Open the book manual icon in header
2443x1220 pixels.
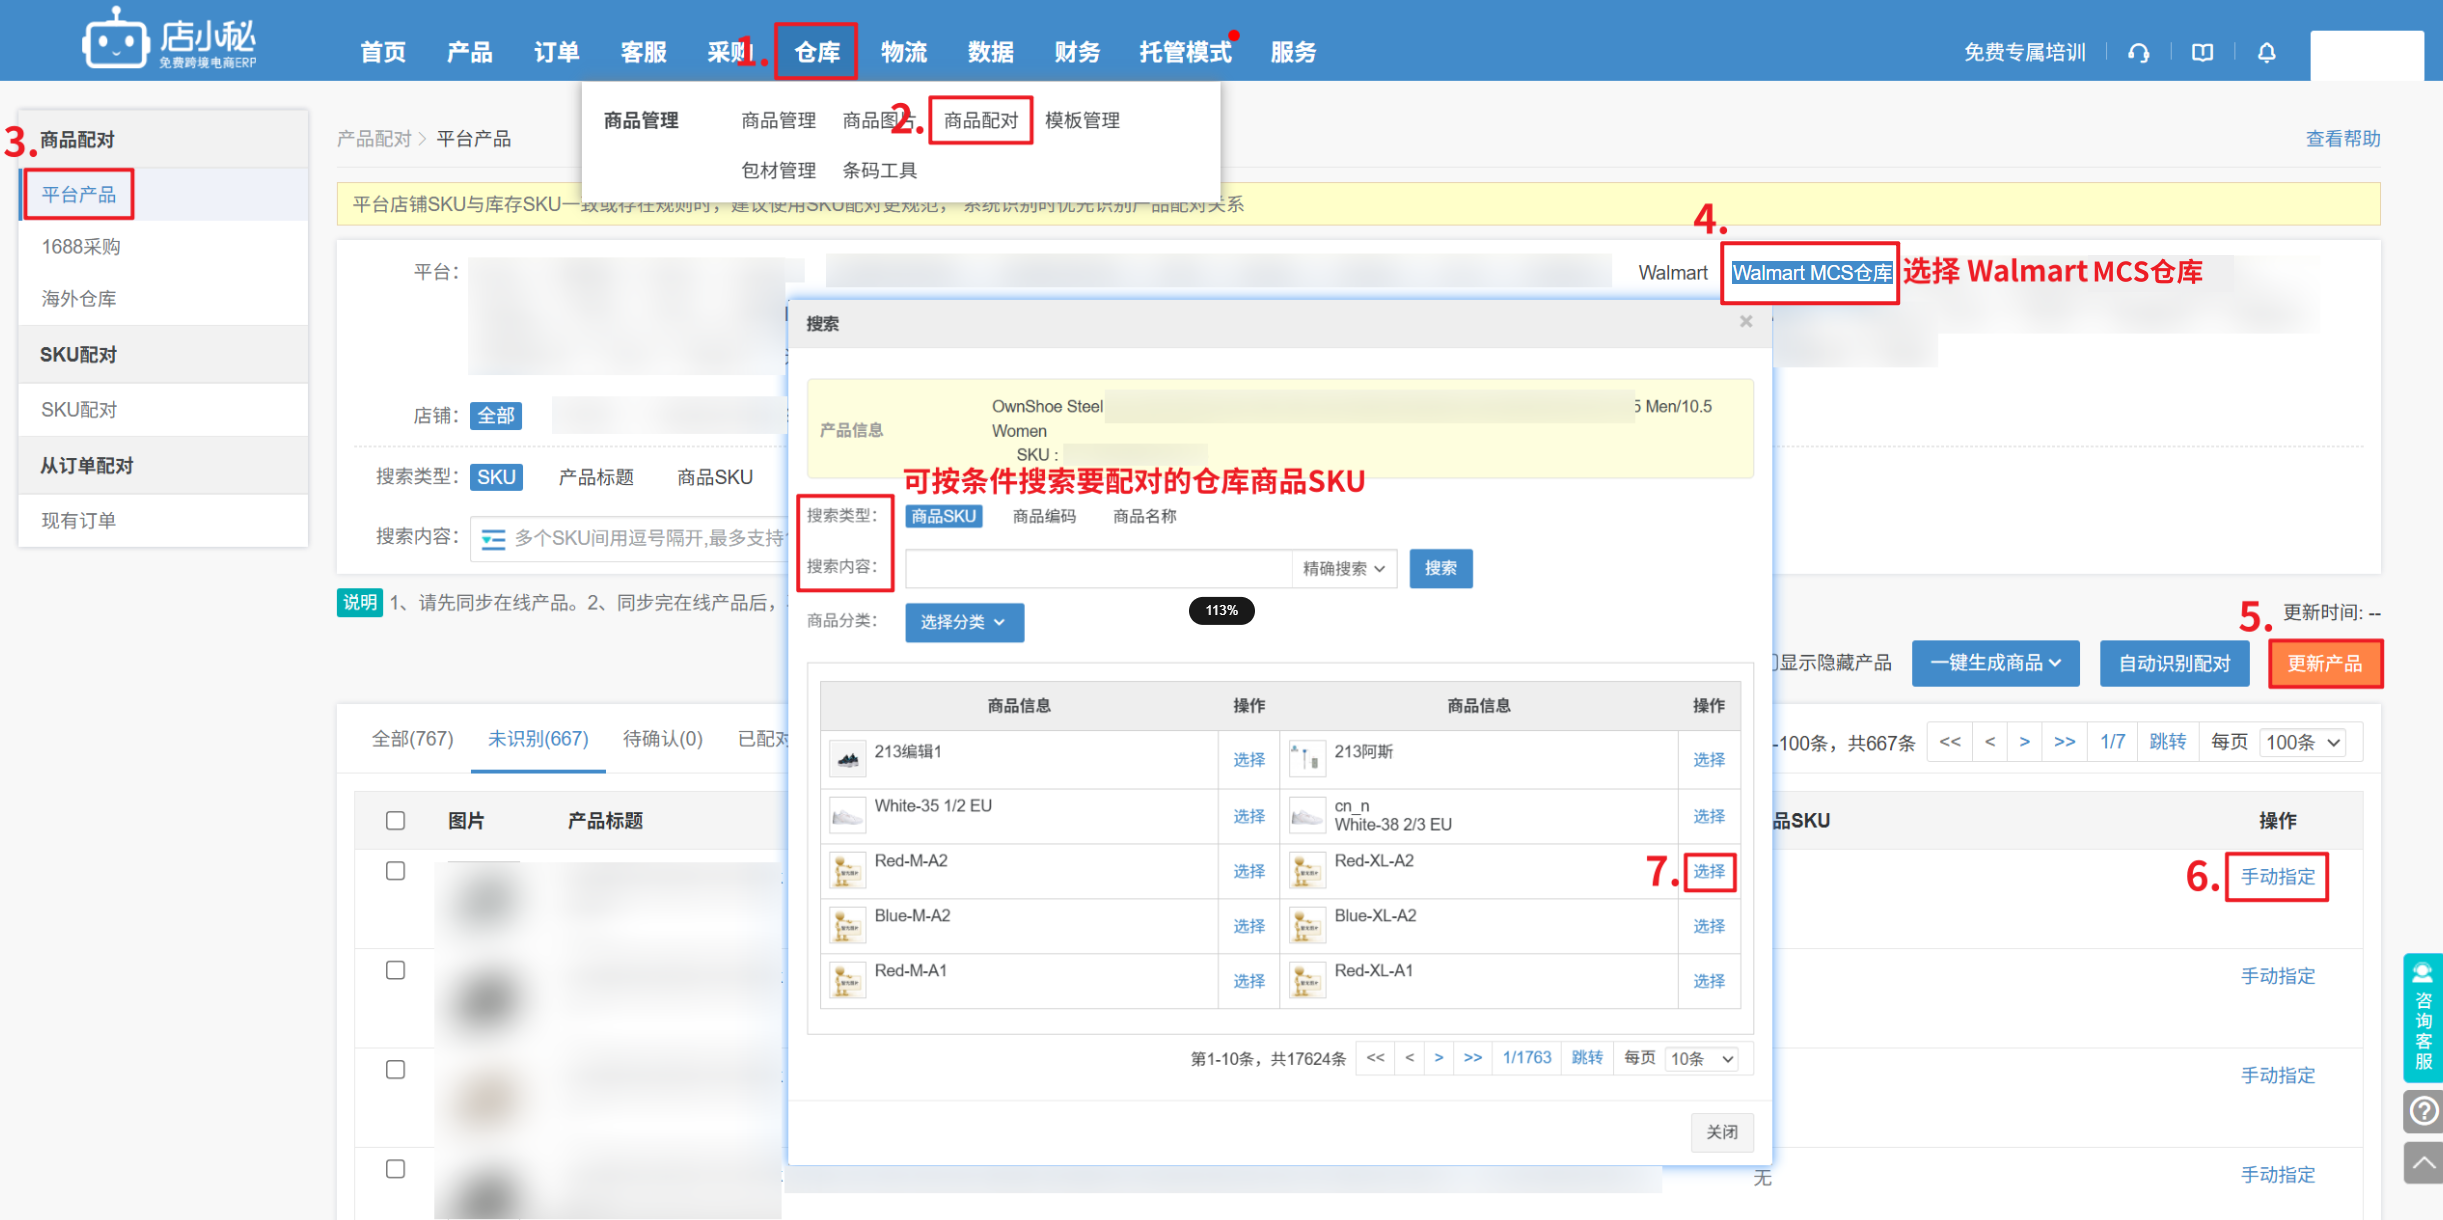click(x=2202, y=53)
